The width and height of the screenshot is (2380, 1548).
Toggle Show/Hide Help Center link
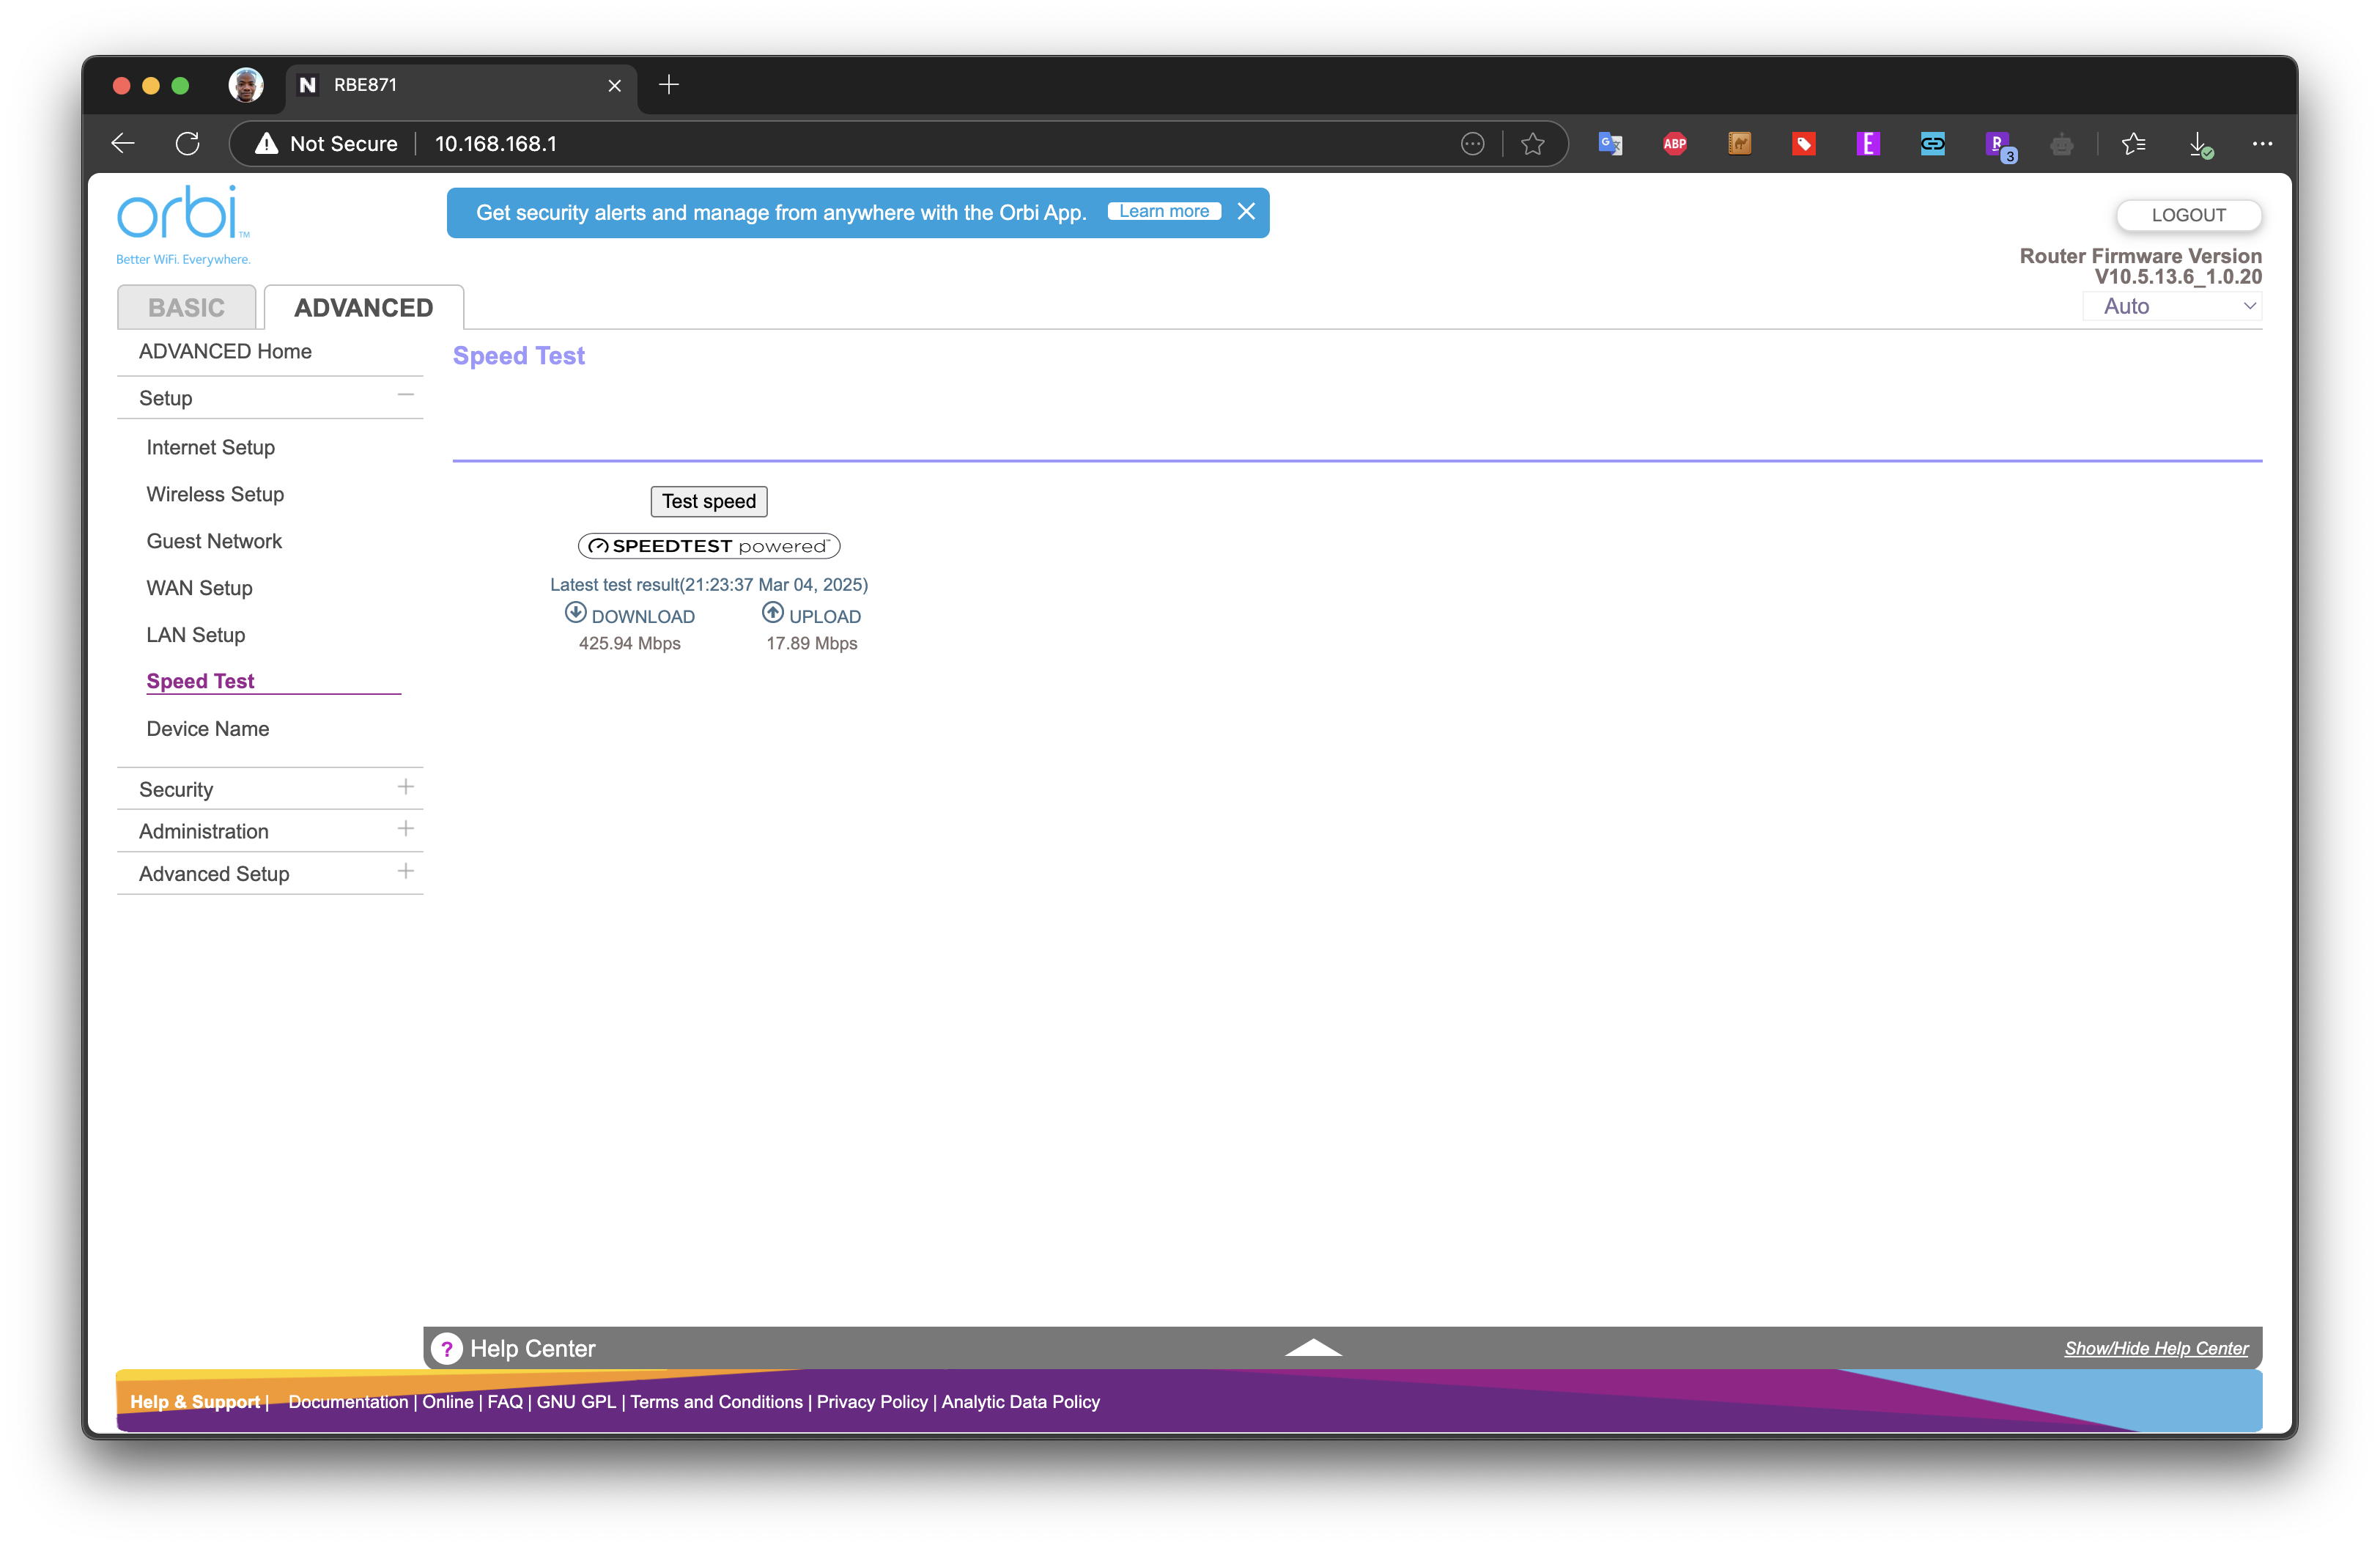click(2156, 1348)
